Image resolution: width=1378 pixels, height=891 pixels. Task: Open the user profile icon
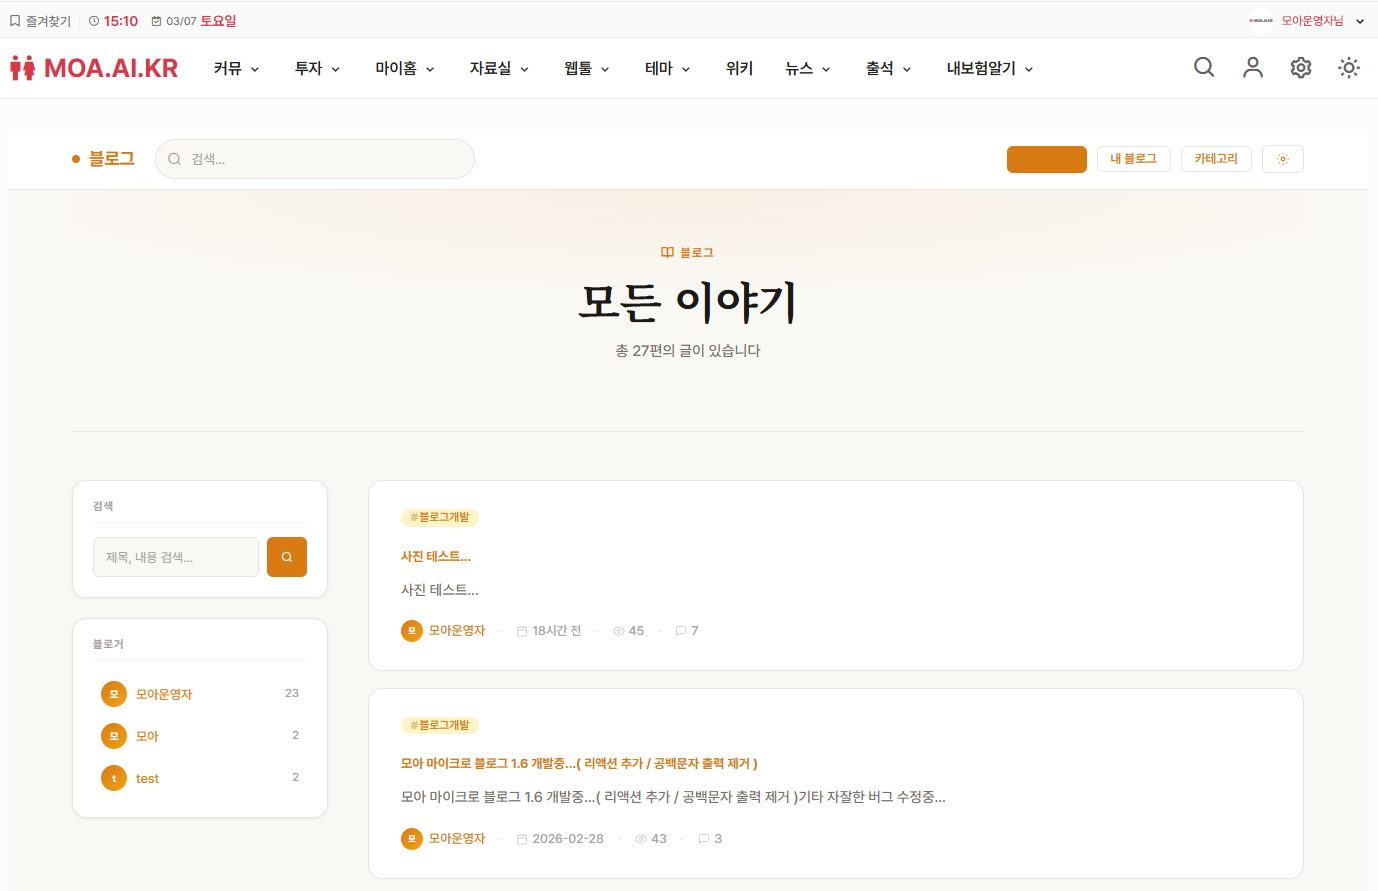1252,67
